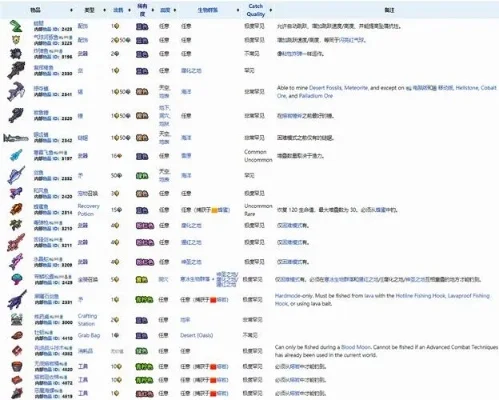Click the Bomb Fish icon for ID 3196
This screenshot has width=499, height=400.
tap(16, 54)
